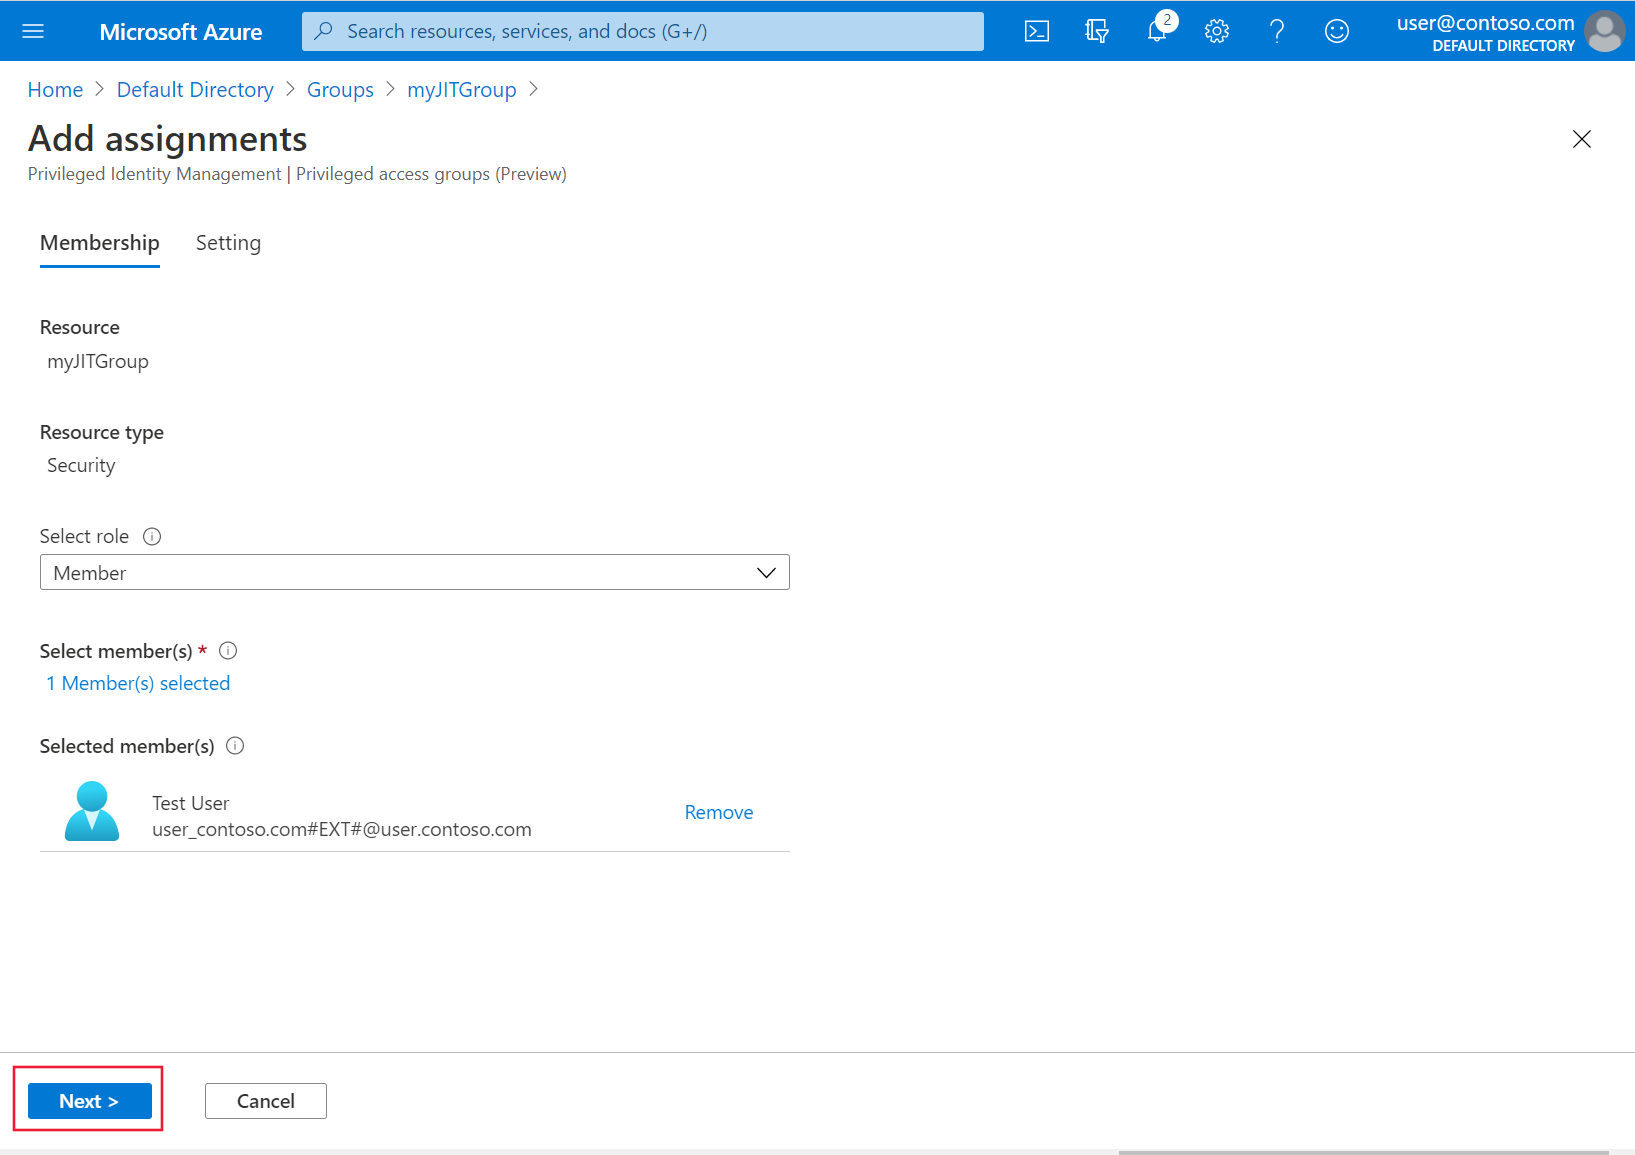Open the help pane
This screenshot has height=1155, width=1635.
pos(1277,31)
